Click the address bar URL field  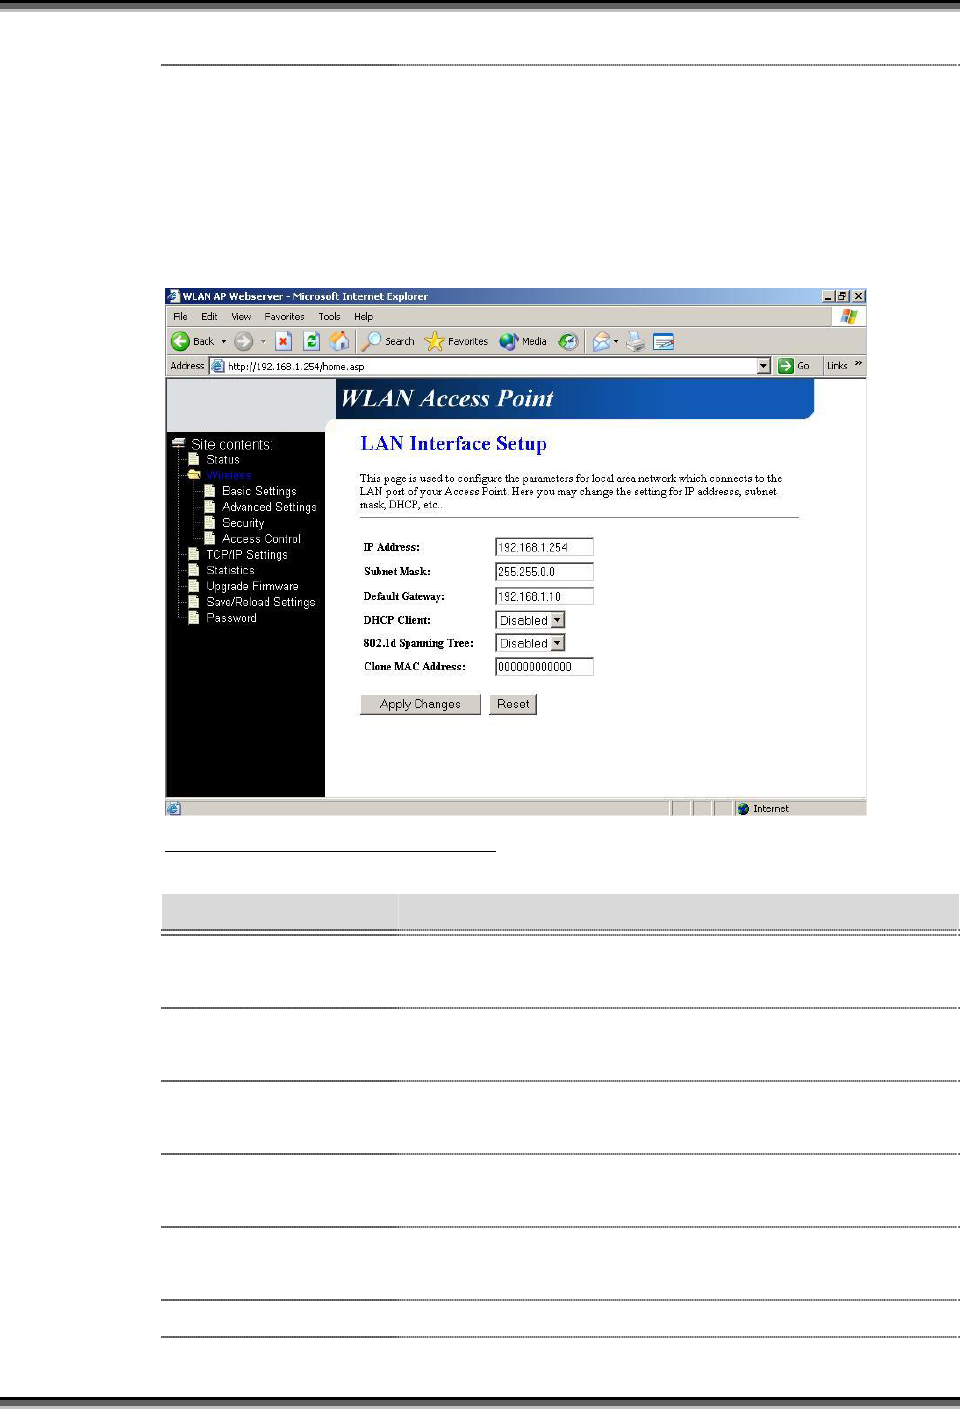(490, 366)
